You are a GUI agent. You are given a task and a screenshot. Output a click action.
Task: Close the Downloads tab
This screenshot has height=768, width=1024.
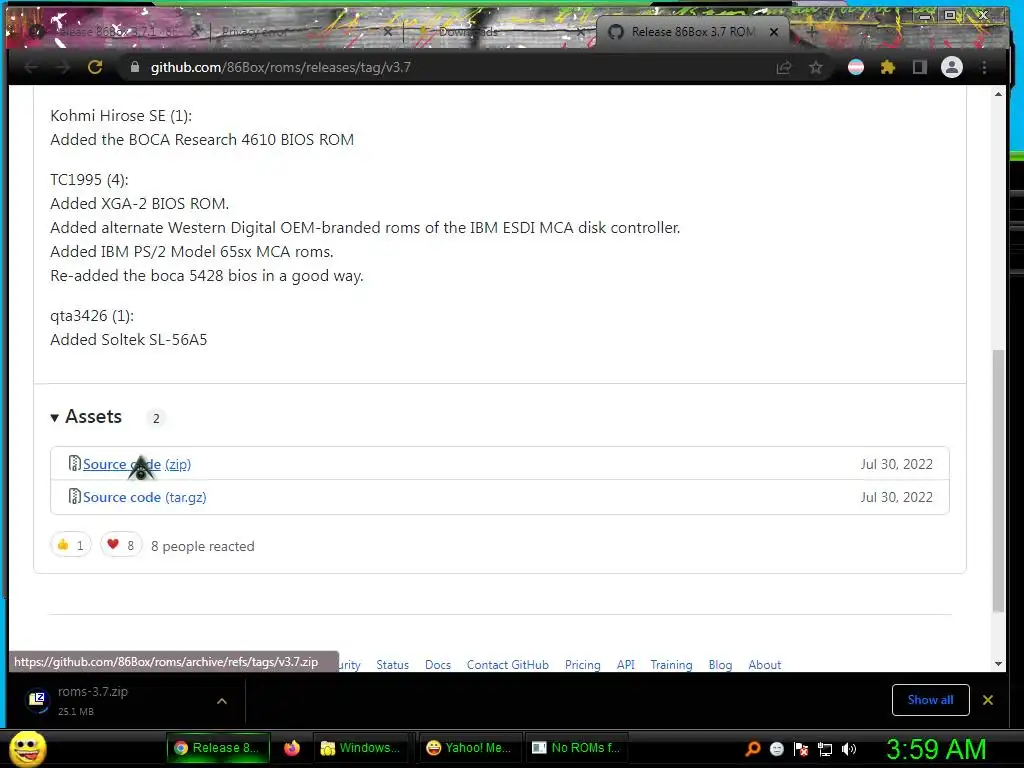pos(581,31)
